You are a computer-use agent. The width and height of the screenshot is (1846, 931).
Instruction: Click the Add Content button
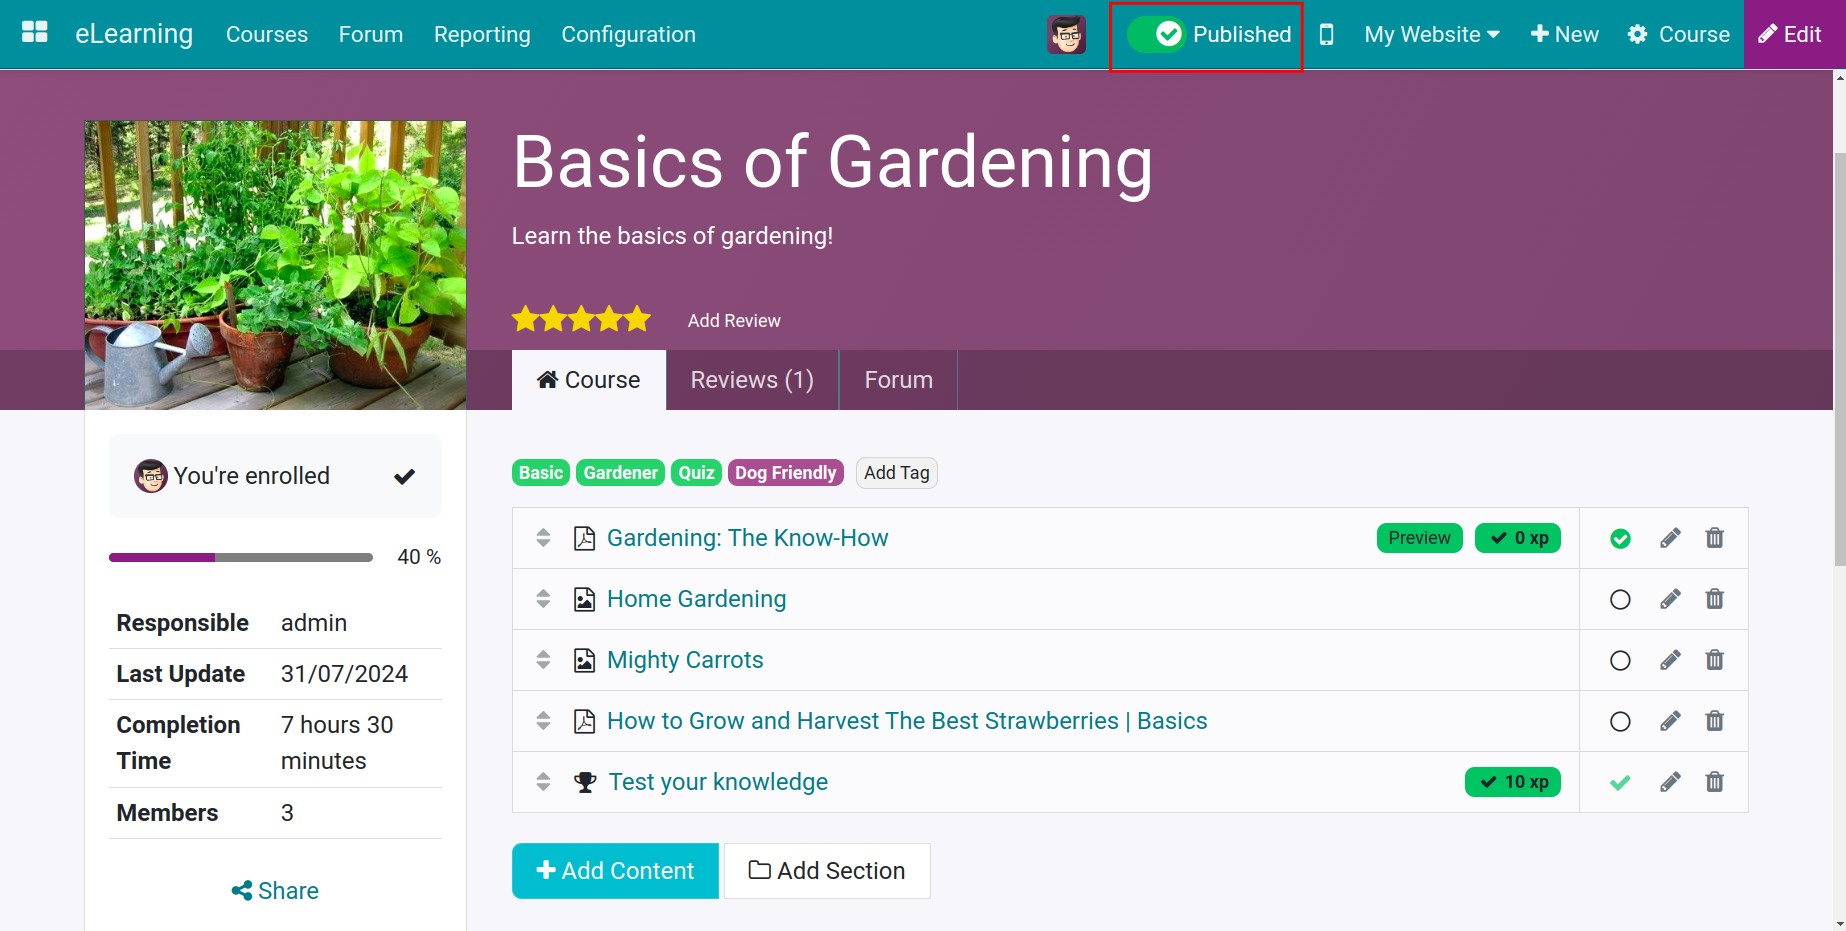(x=615, y=871)
